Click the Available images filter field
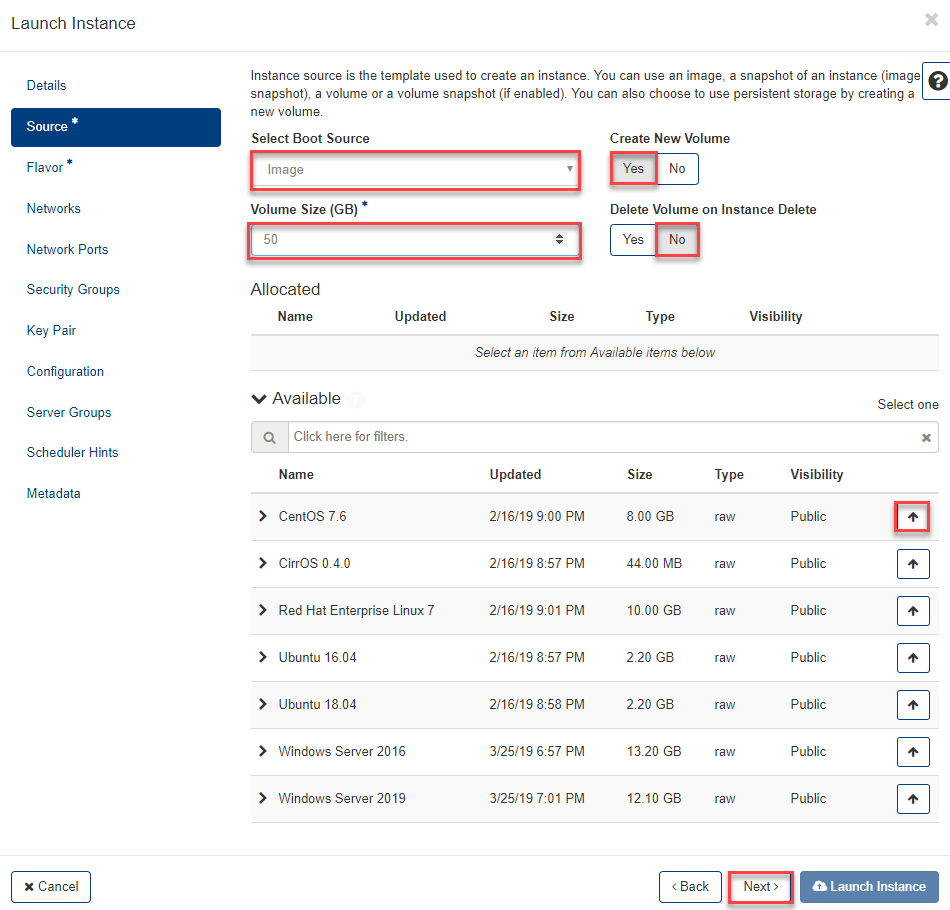Screen dimensions: 950x910 600,437
